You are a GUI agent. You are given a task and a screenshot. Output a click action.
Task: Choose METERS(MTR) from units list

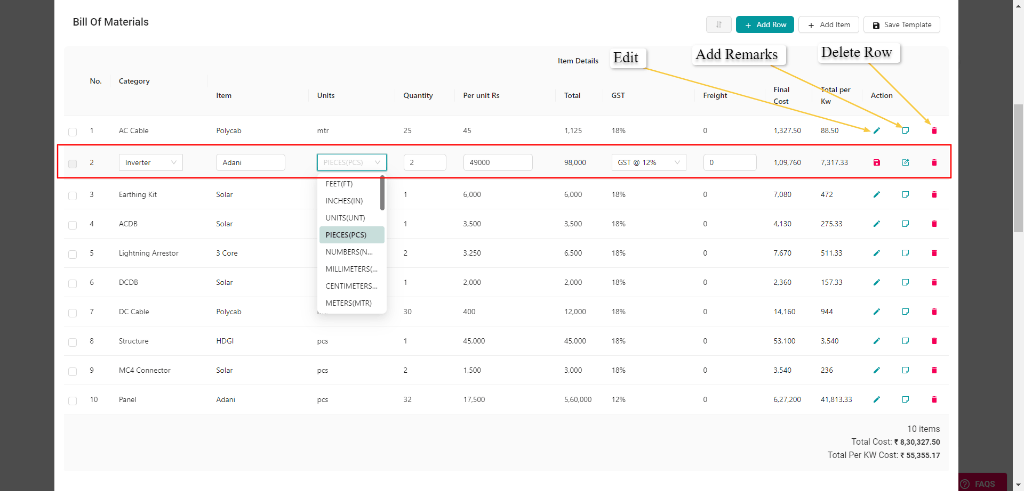tap(347, 303)
